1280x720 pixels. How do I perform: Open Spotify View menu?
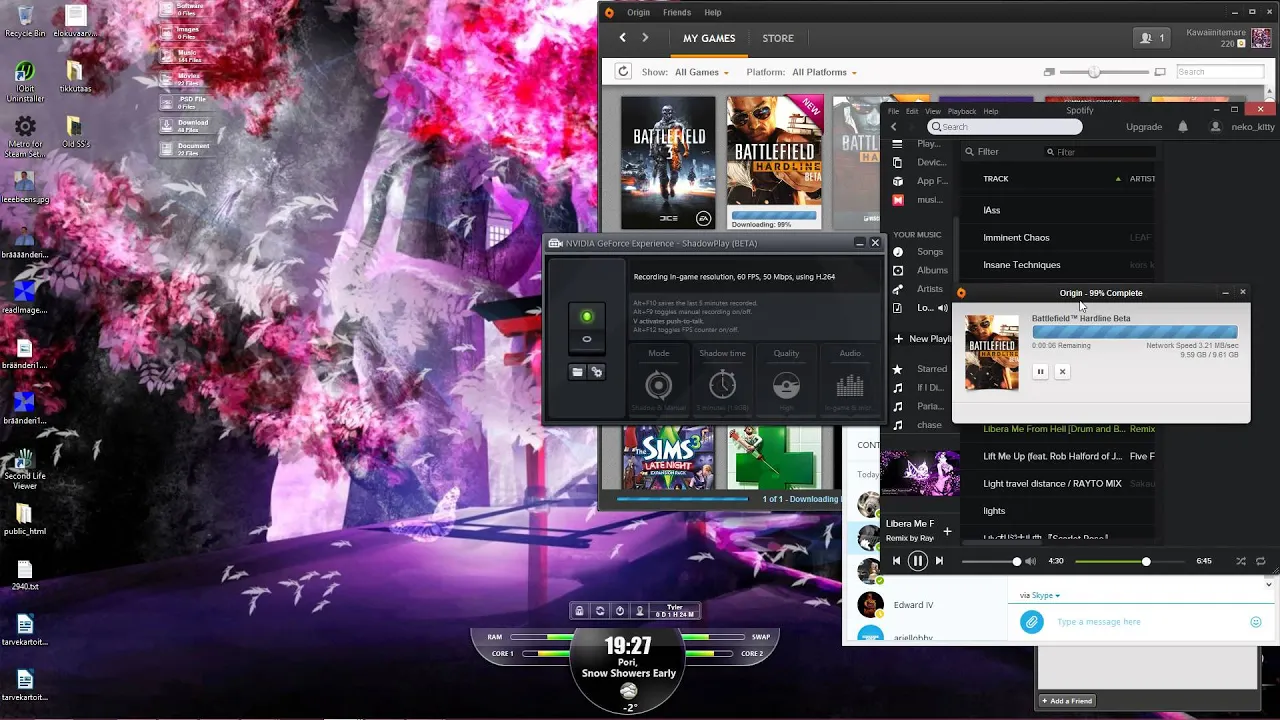coord(933,111)
